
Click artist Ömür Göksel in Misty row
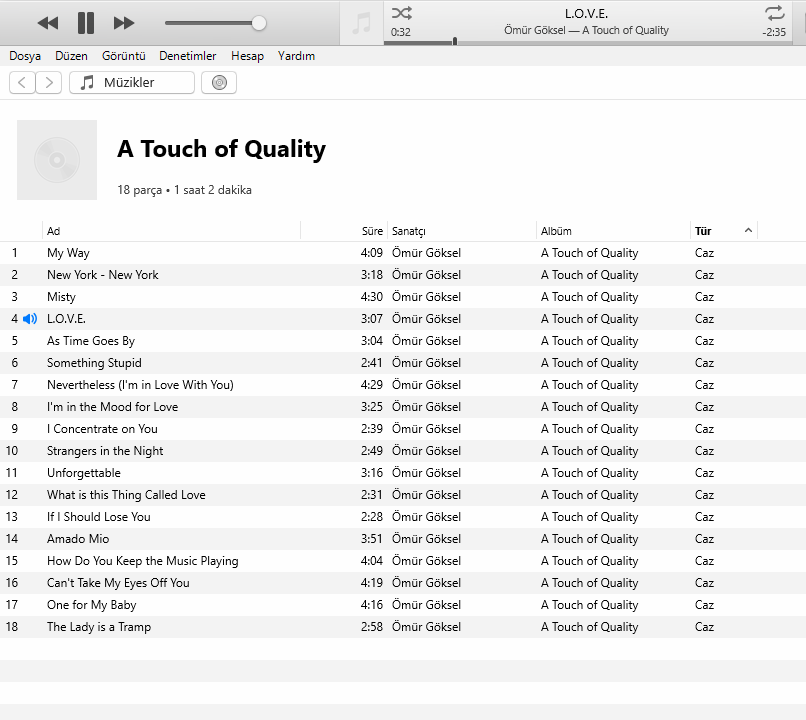(426, 297)
